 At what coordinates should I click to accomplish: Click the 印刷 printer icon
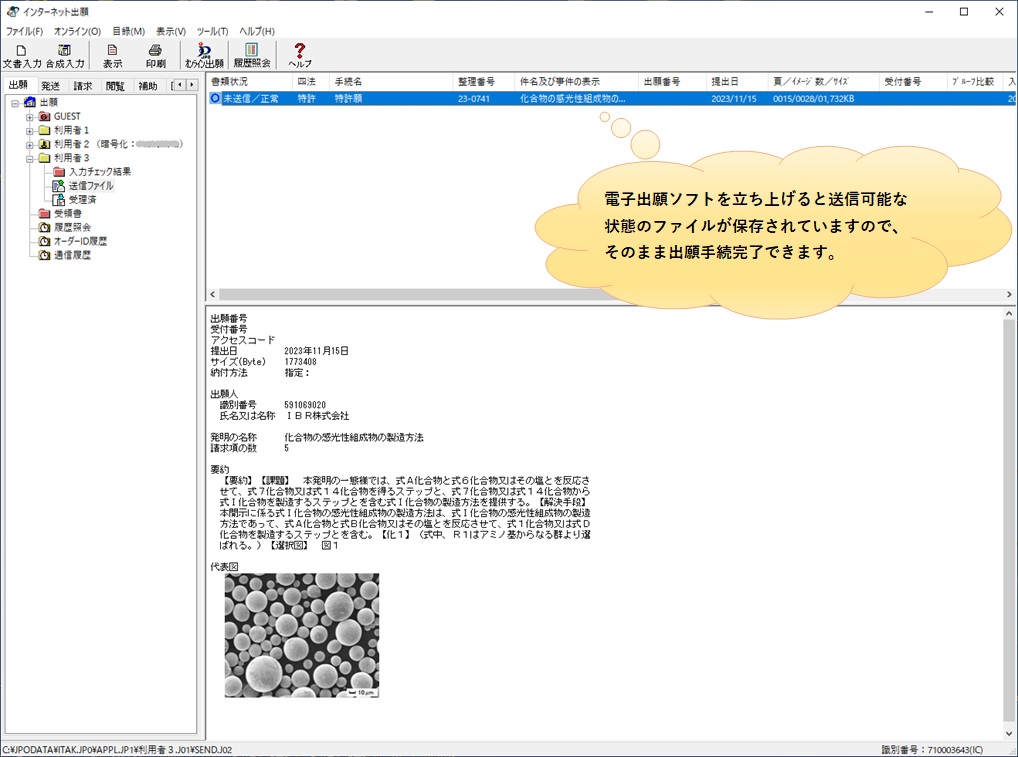155,55
